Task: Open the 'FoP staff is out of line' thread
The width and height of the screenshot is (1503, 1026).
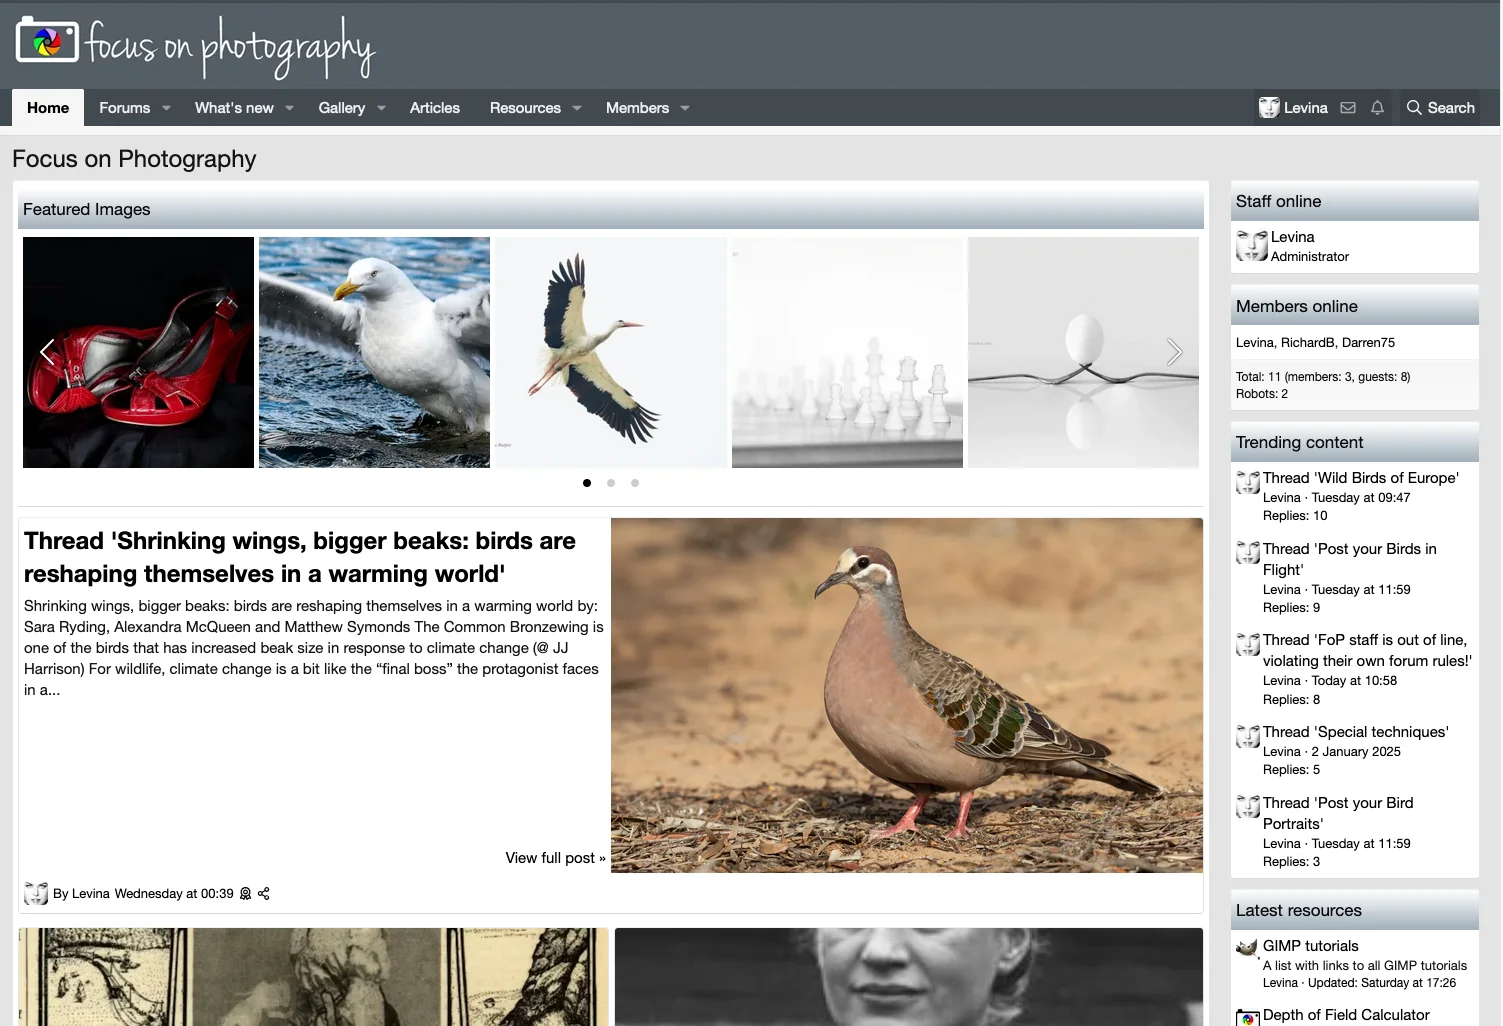Action: (1367, 650)
